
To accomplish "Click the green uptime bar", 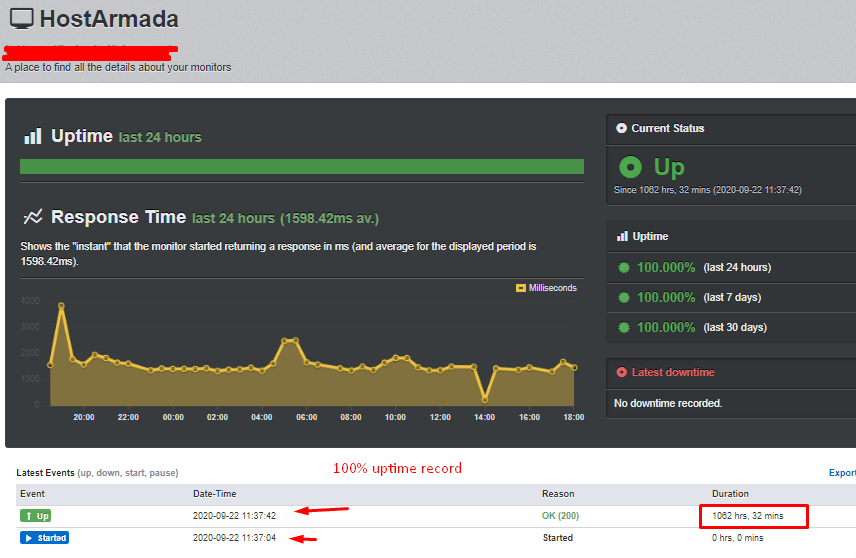I will pyautogui.click(x=302, y=167).
